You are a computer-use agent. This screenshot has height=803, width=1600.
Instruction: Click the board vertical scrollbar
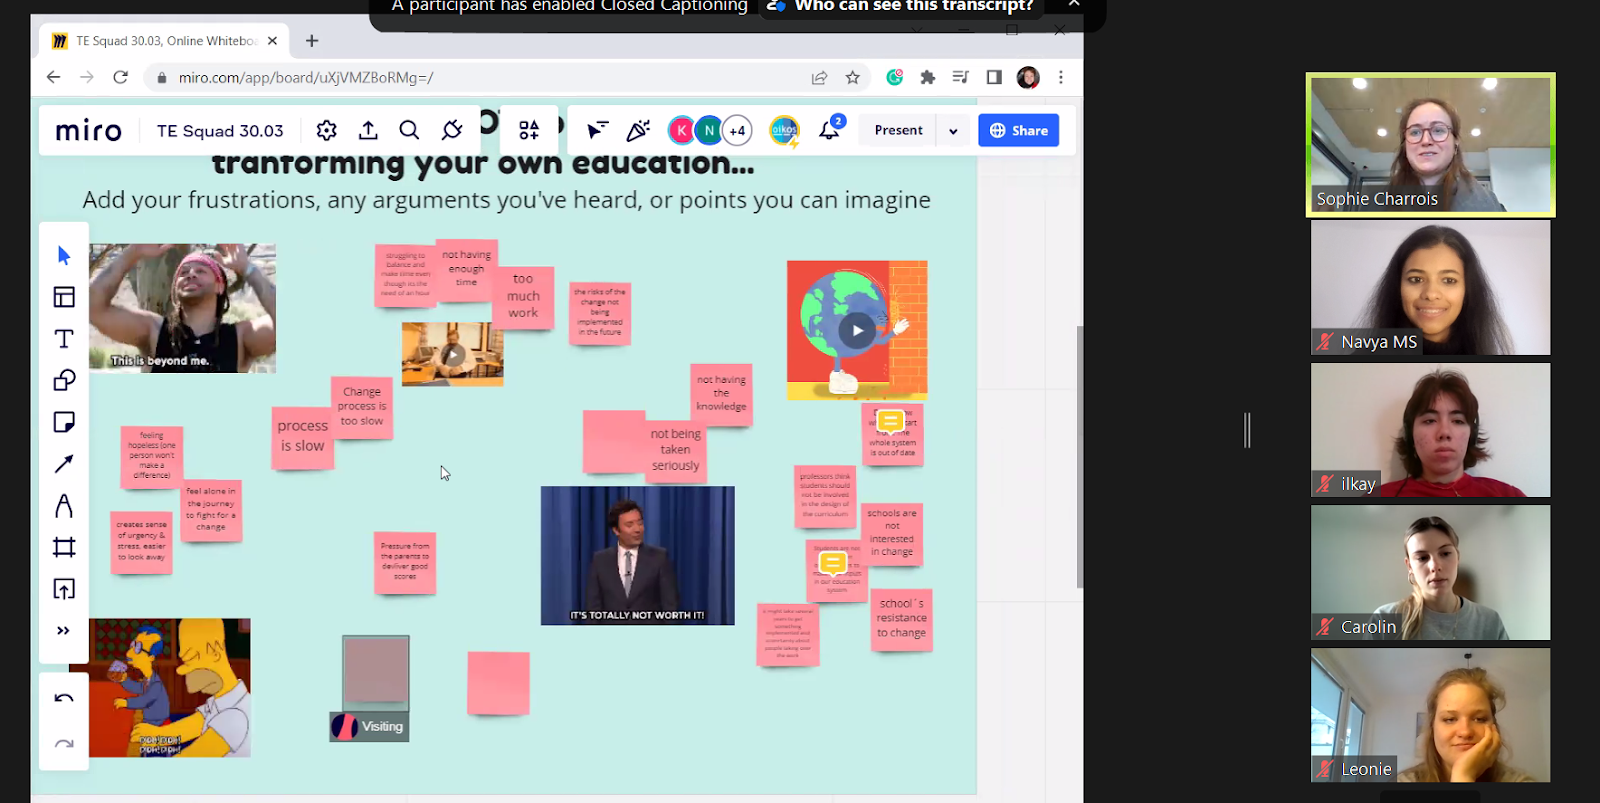1079,456
